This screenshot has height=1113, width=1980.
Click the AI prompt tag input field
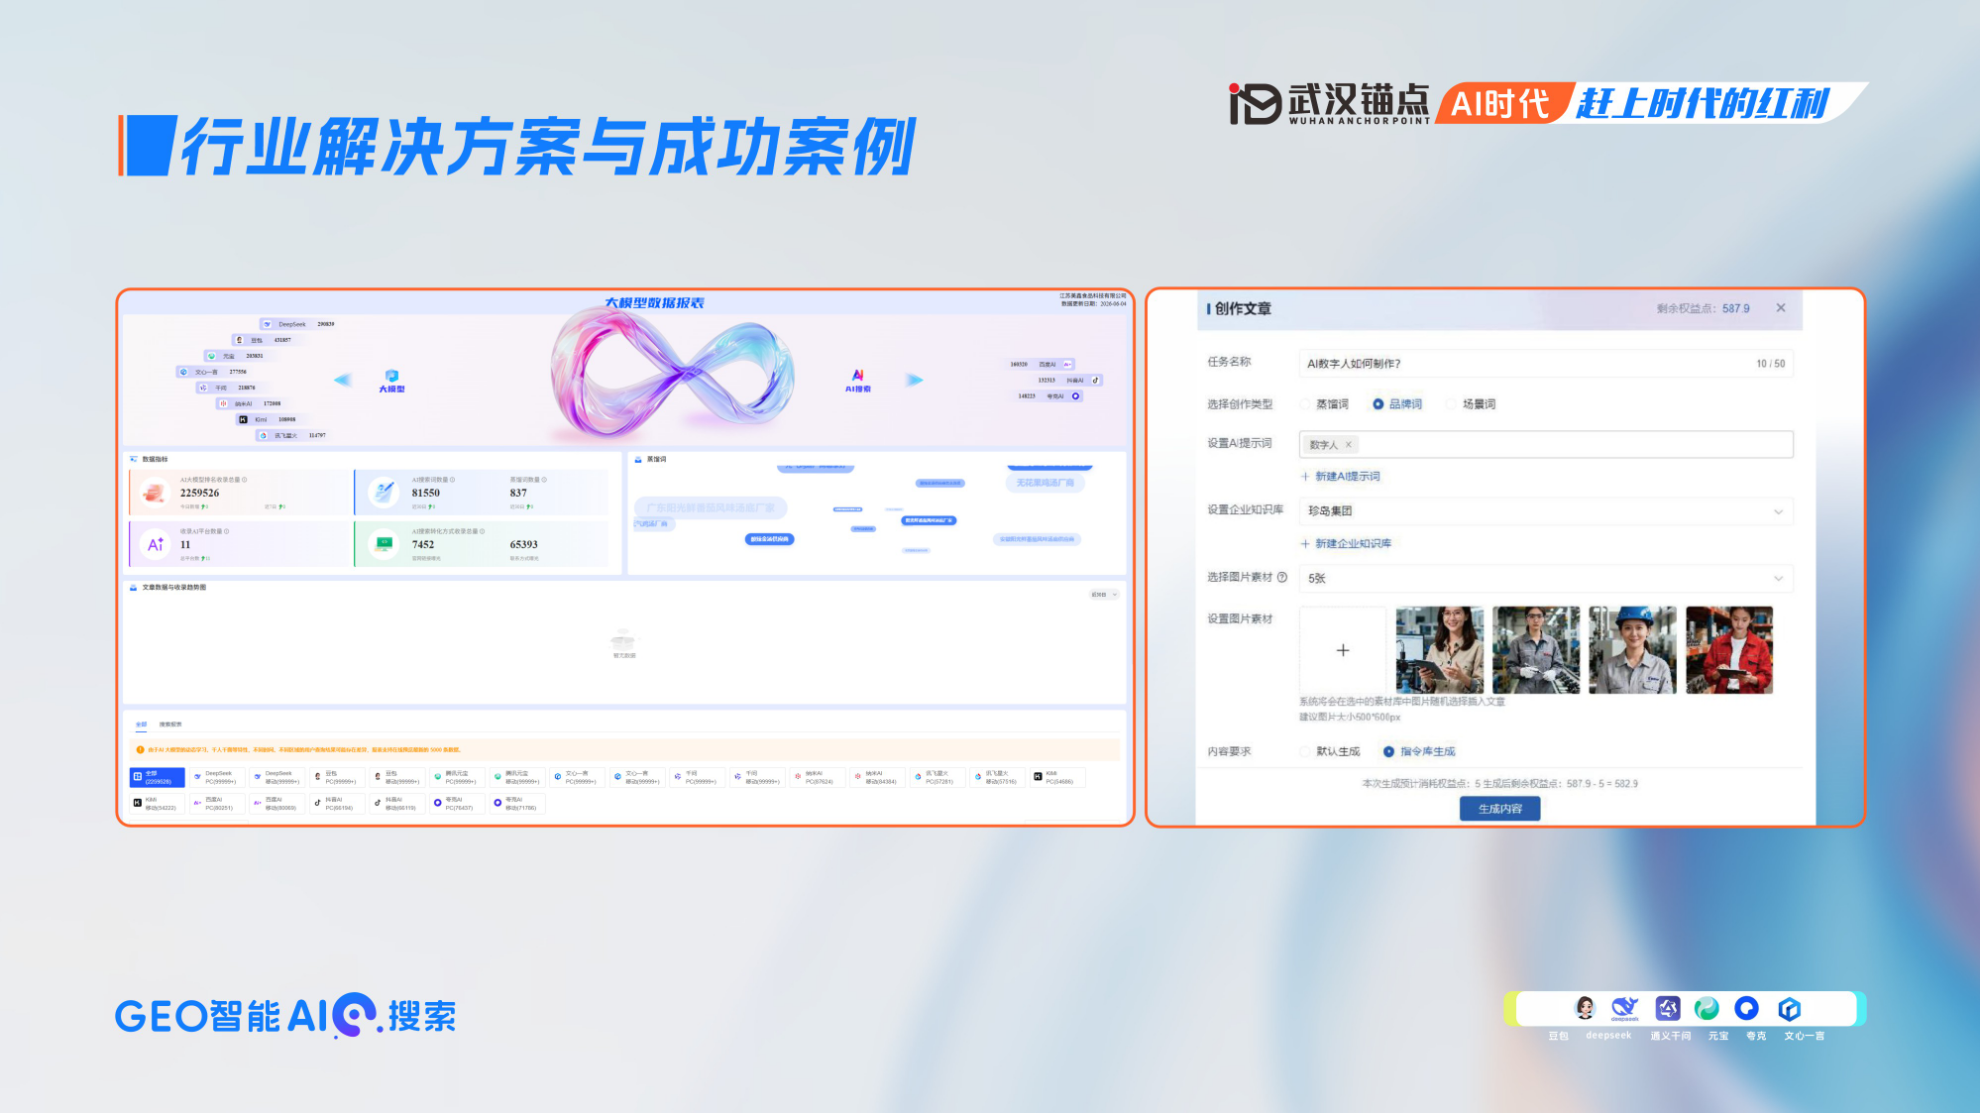pos(1546,444)
